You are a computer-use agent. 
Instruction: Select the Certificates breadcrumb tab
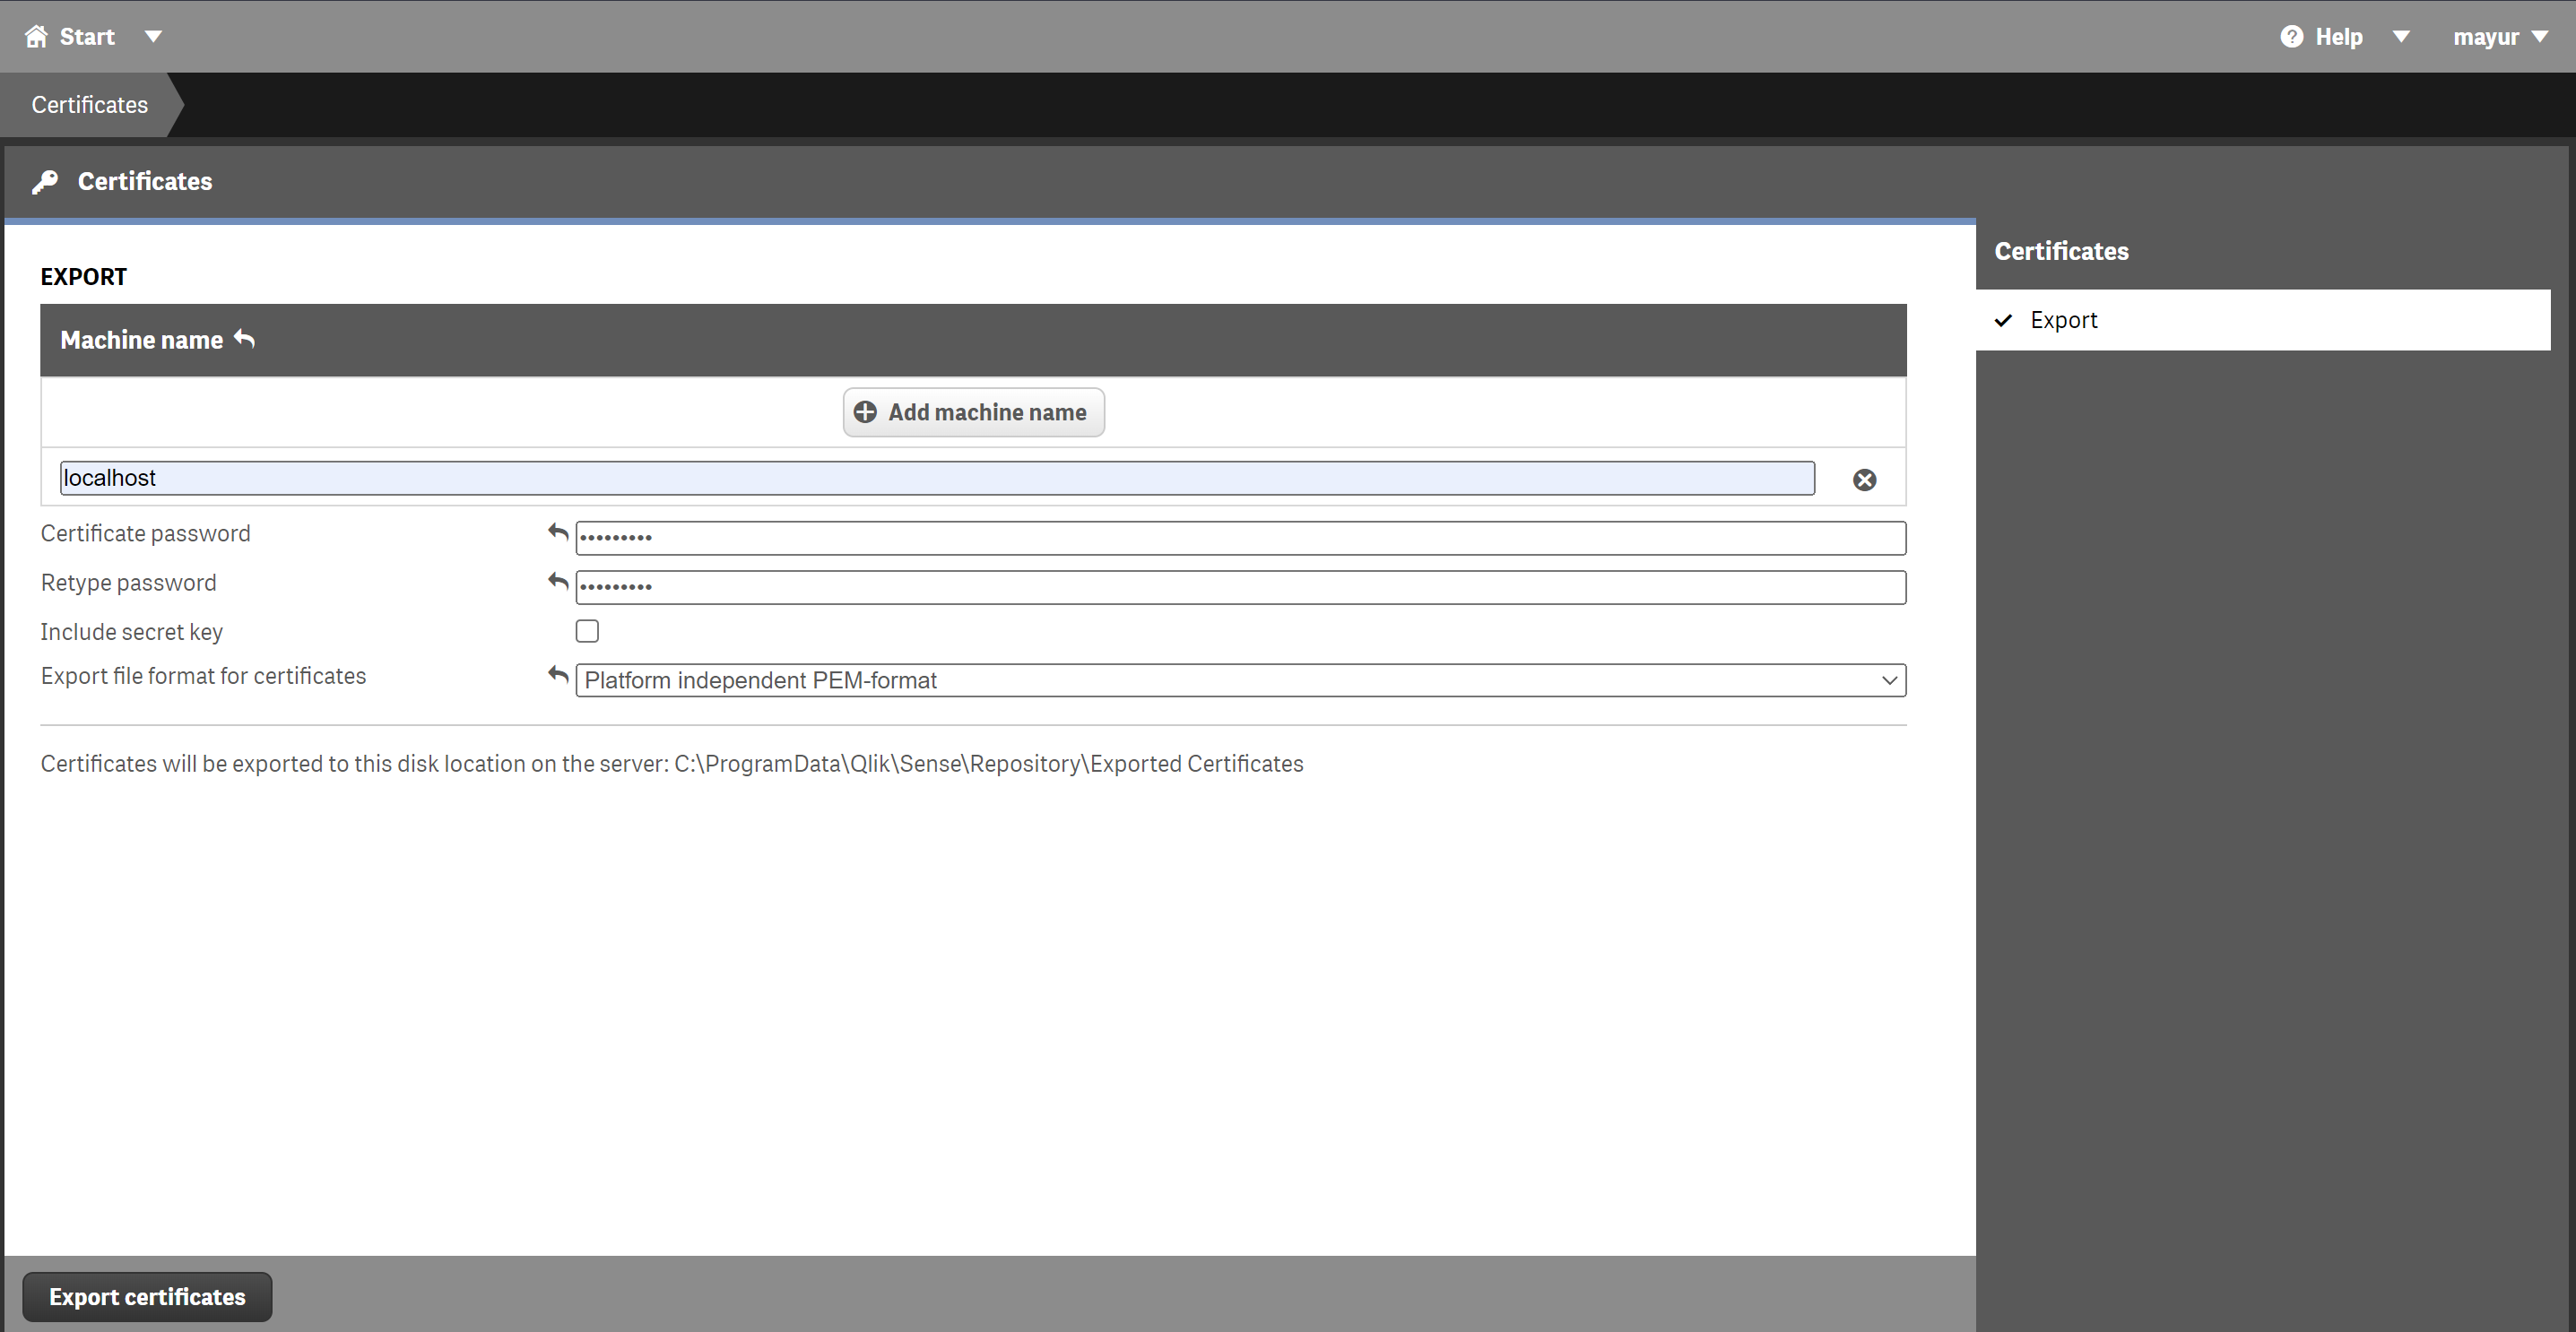[x=88, y=104]
